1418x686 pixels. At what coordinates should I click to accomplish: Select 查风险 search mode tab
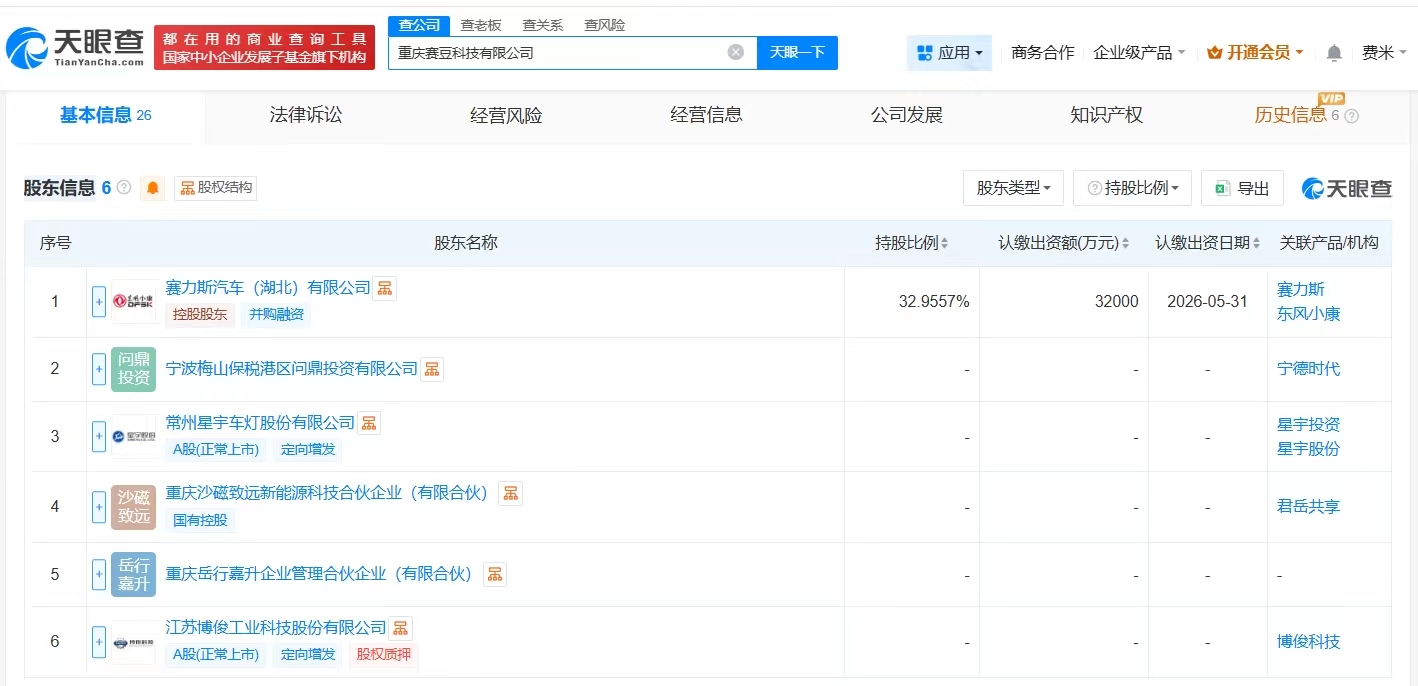click(605, 25)
